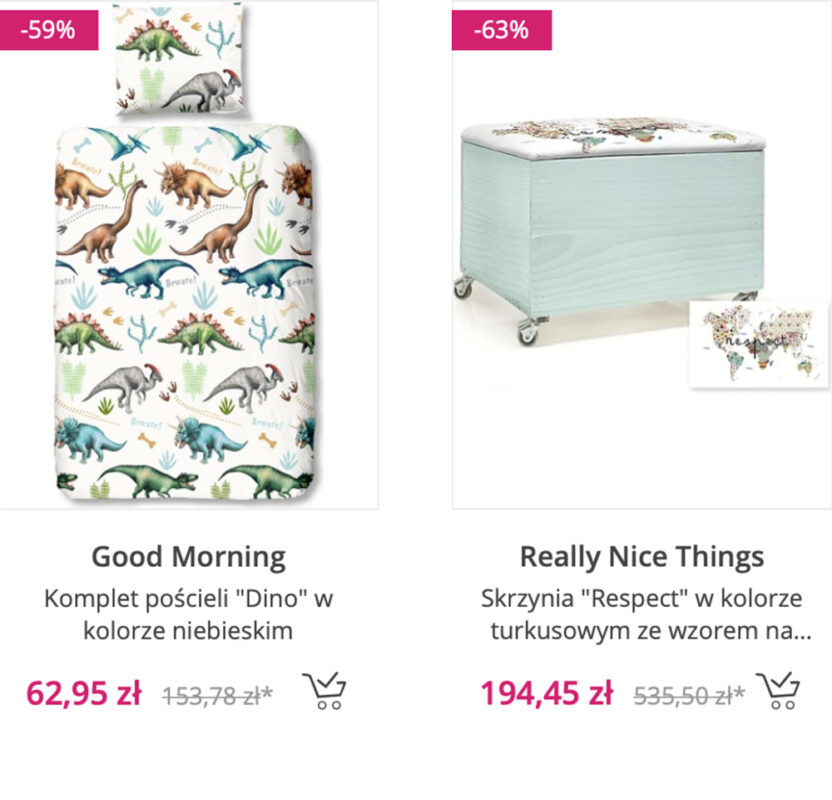The height and width of the screenshot is (800, 832).
Task: Click the crossed-out 153,78 zł price
Action: coord(212,694)
